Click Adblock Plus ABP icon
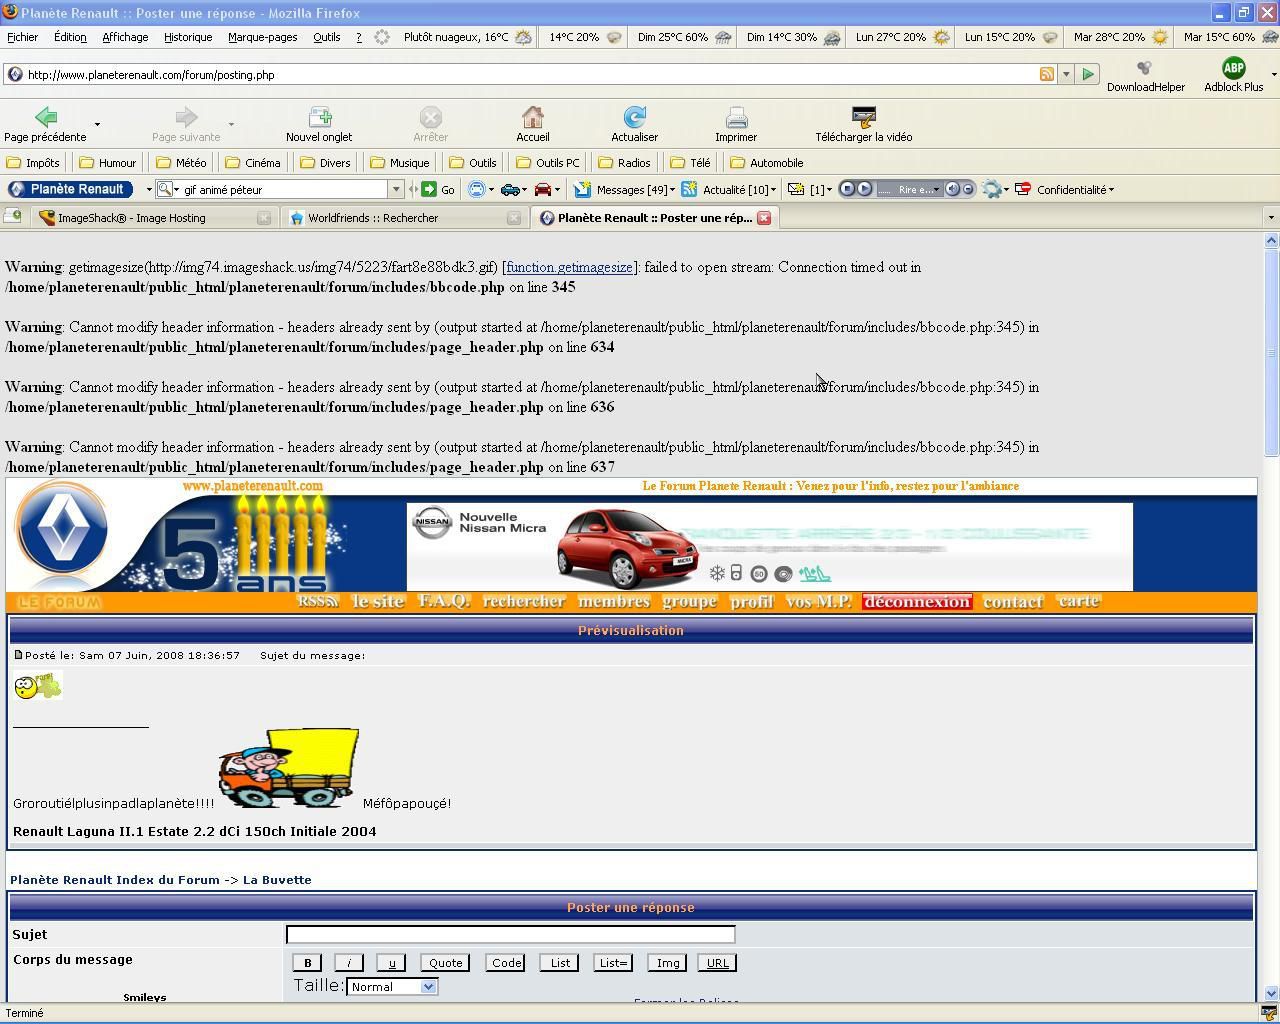Viewport: 1280px width, 1024px height. pyautogui.click(x=1233, y=76)
